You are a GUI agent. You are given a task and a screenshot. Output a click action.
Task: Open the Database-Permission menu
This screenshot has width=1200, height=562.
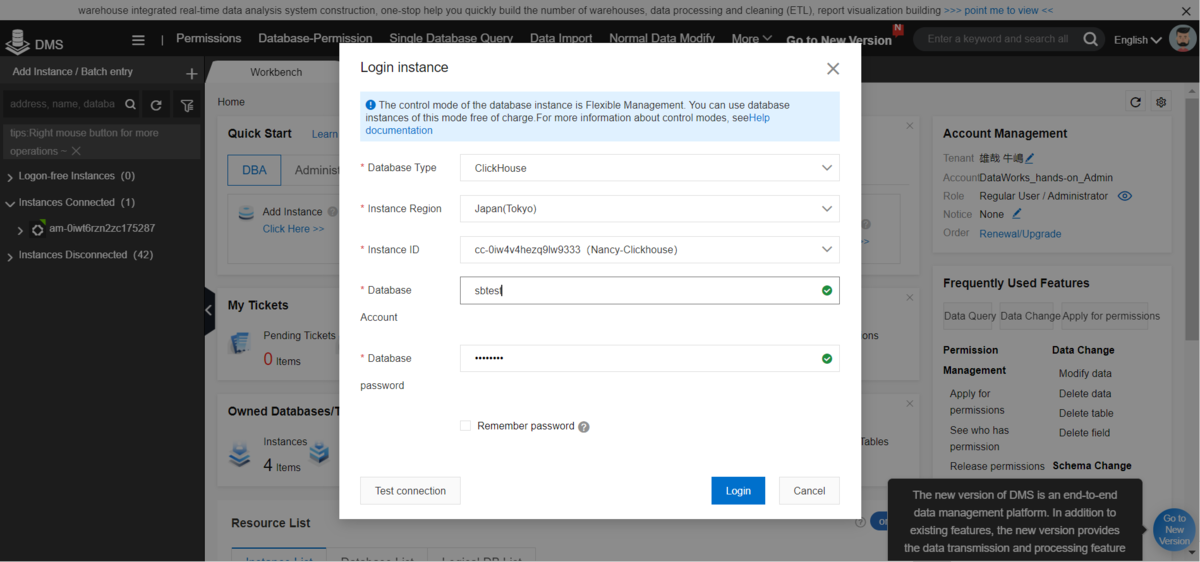click(x=315, y=38)
